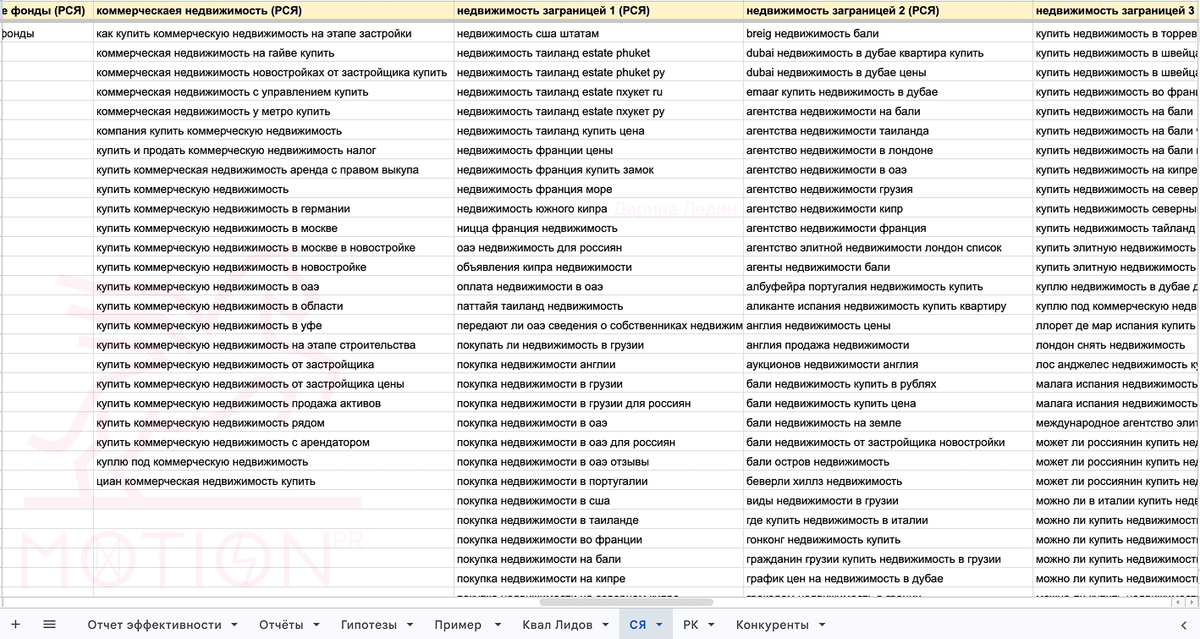
Task: Select cell коммерческая недвижимость у метро купить
Action: (x=273, y=111)
